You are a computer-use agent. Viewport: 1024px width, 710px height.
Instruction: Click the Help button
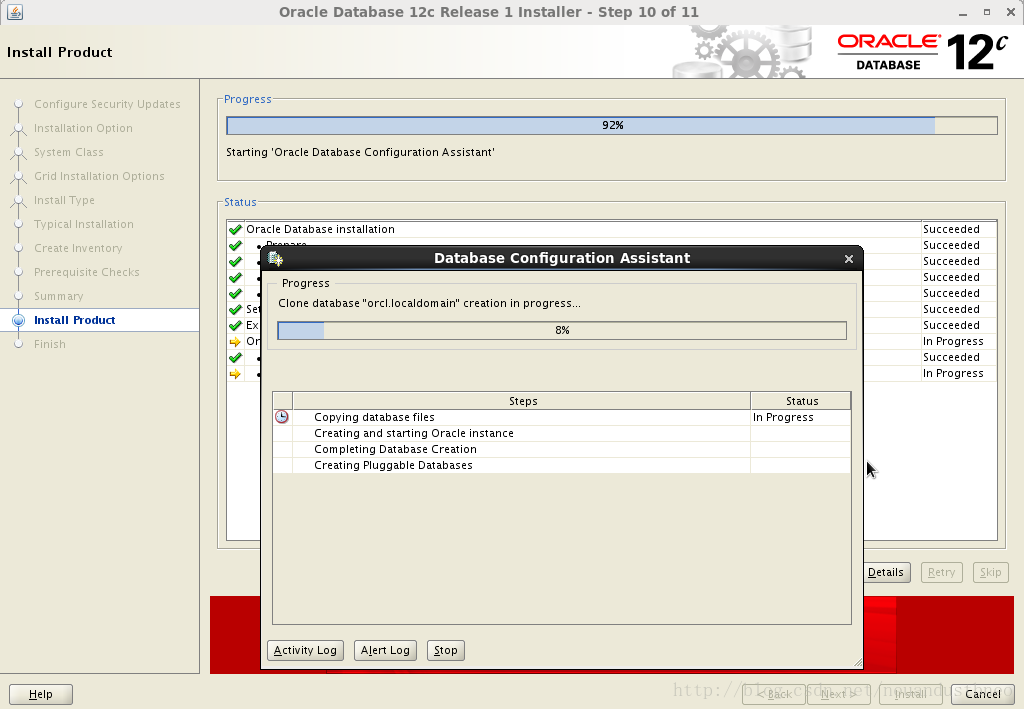(x=40, y=694)
